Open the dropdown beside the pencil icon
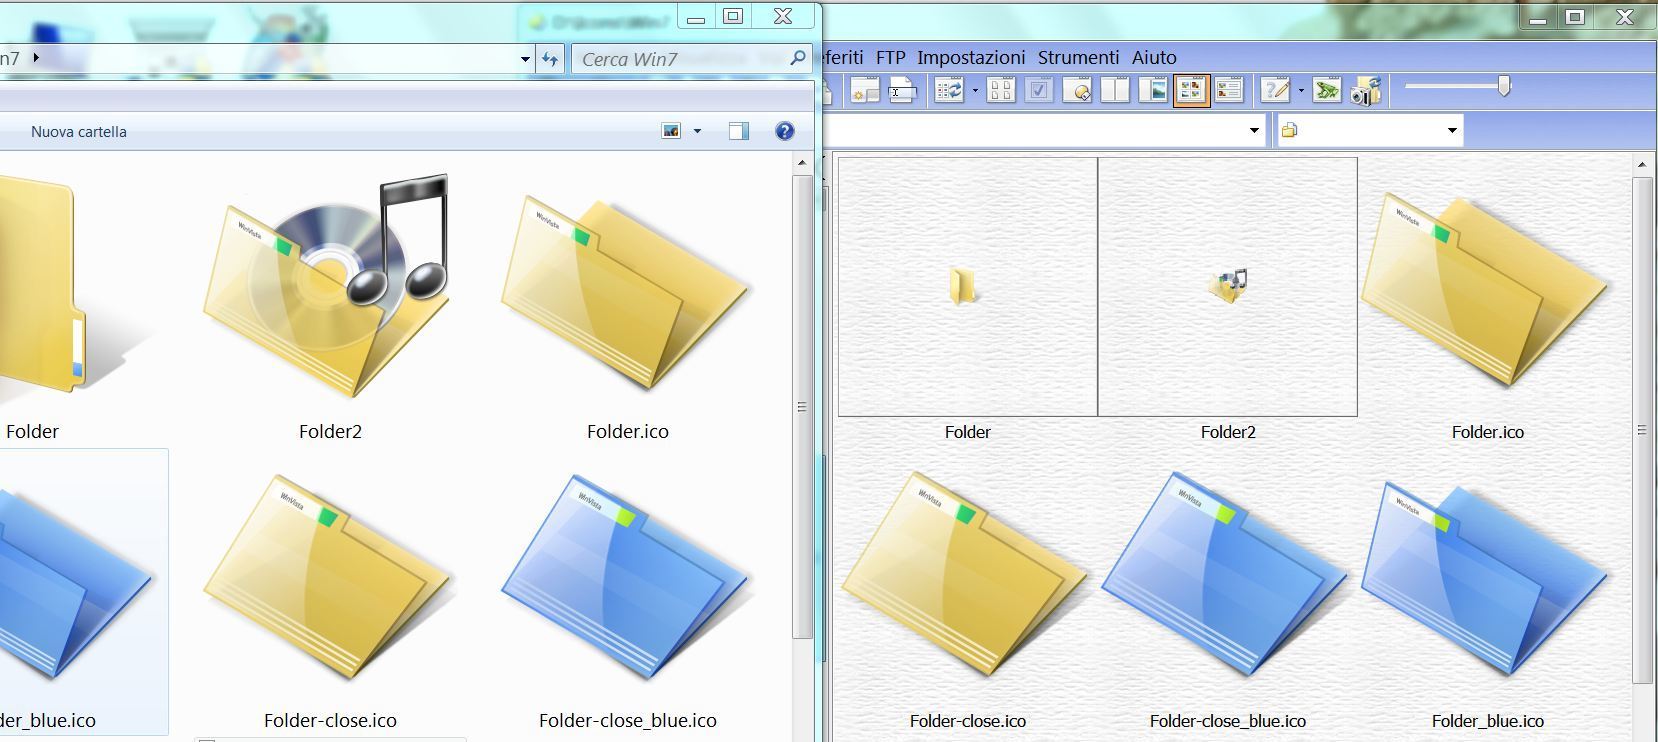The height and width of the screenshot is (742, 1658). click(1301, 91)
